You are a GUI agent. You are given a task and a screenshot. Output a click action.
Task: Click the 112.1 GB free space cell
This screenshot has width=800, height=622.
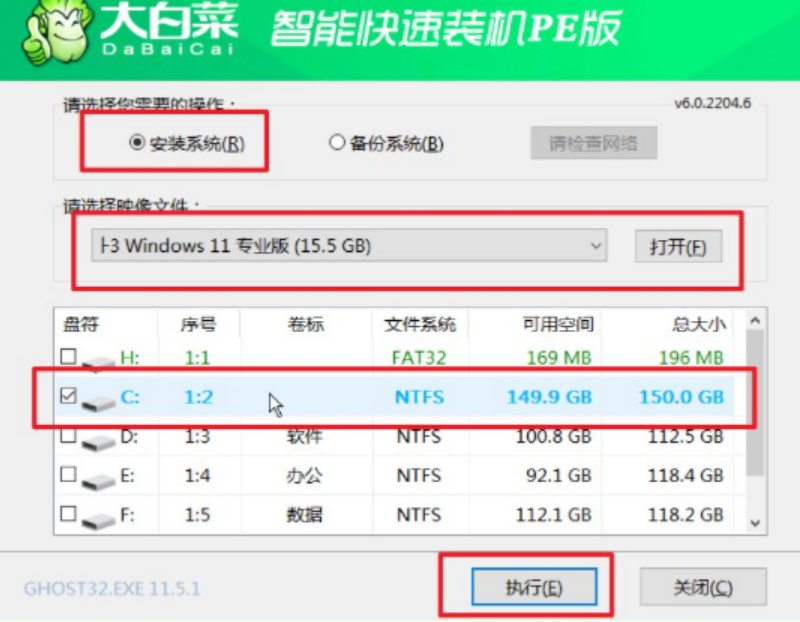coord(554,515)
